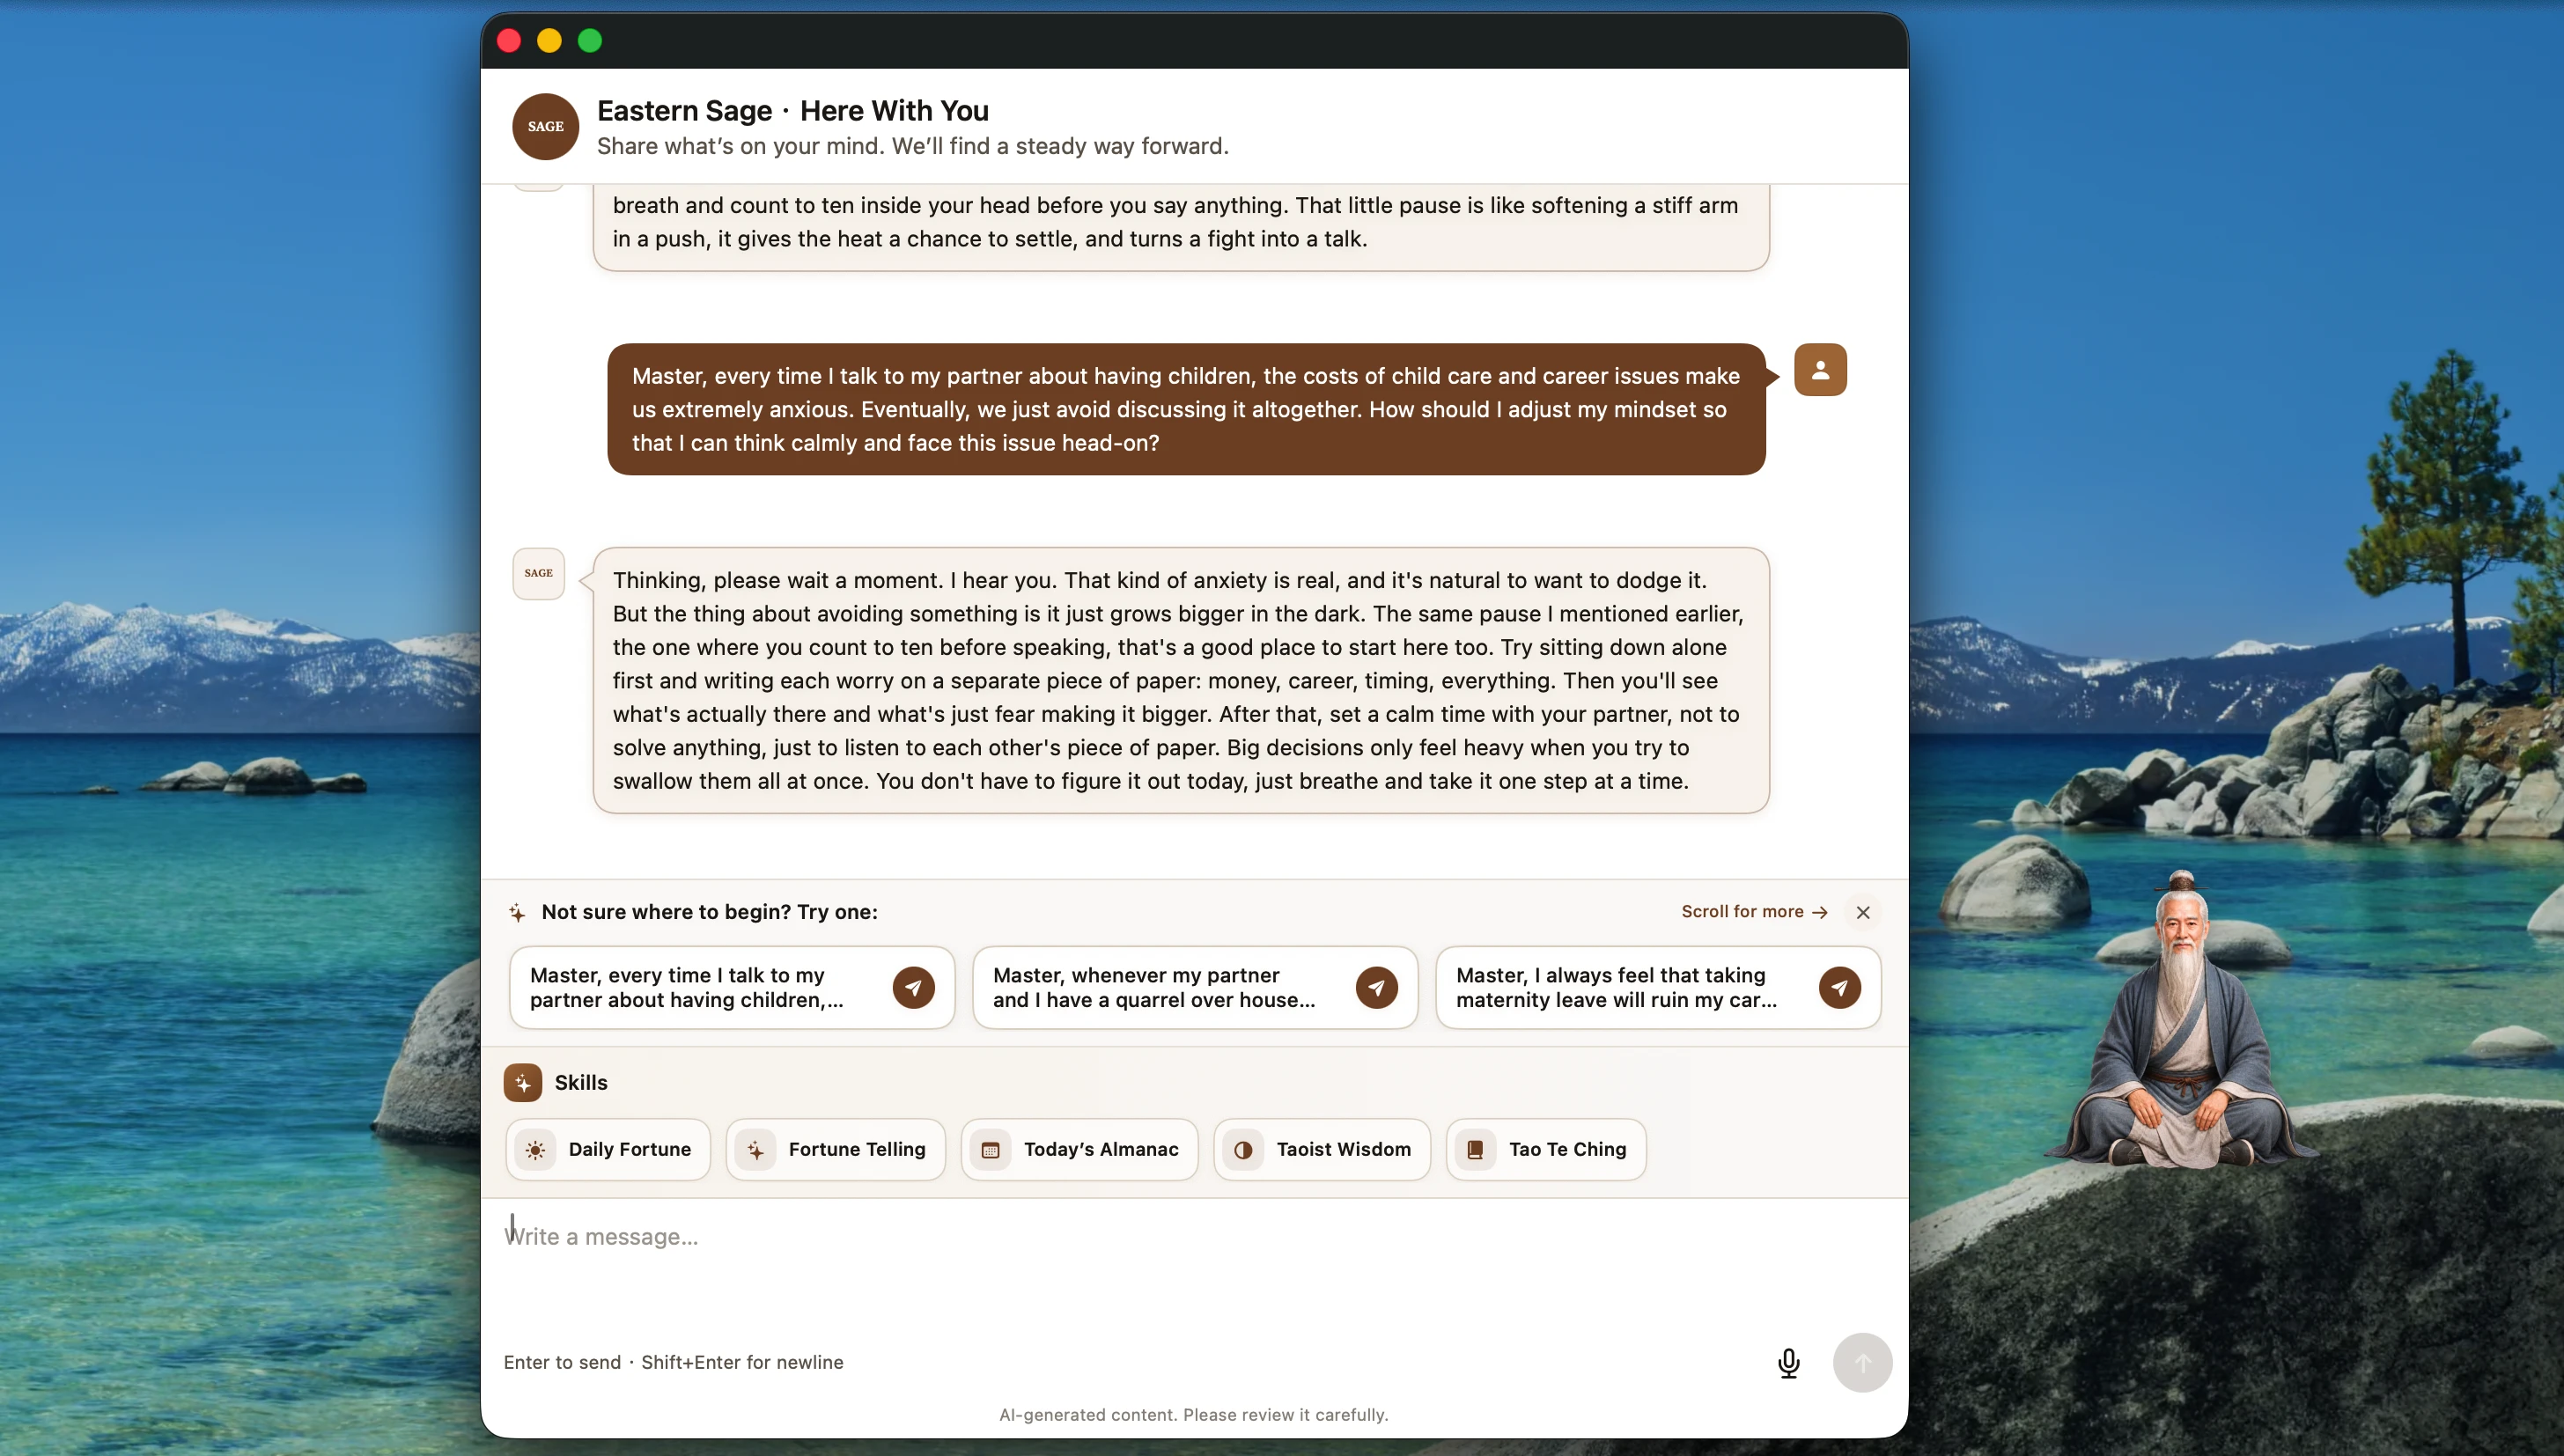This screenshot has width=2564, height=1456.
Task: Select suggestion 'Master, whenever my partner and I'
Action: point(1195,987)
